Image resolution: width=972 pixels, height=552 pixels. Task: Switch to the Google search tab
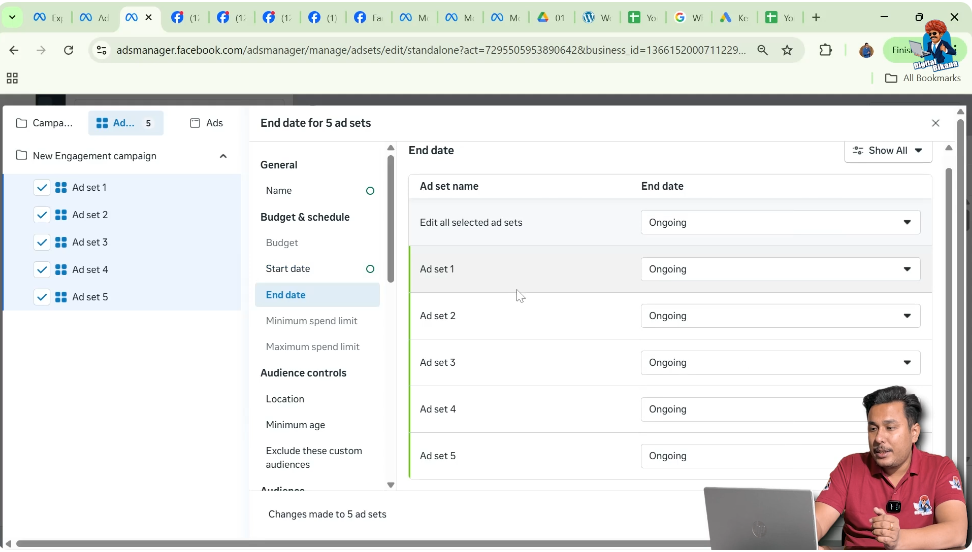pos(687,17)
